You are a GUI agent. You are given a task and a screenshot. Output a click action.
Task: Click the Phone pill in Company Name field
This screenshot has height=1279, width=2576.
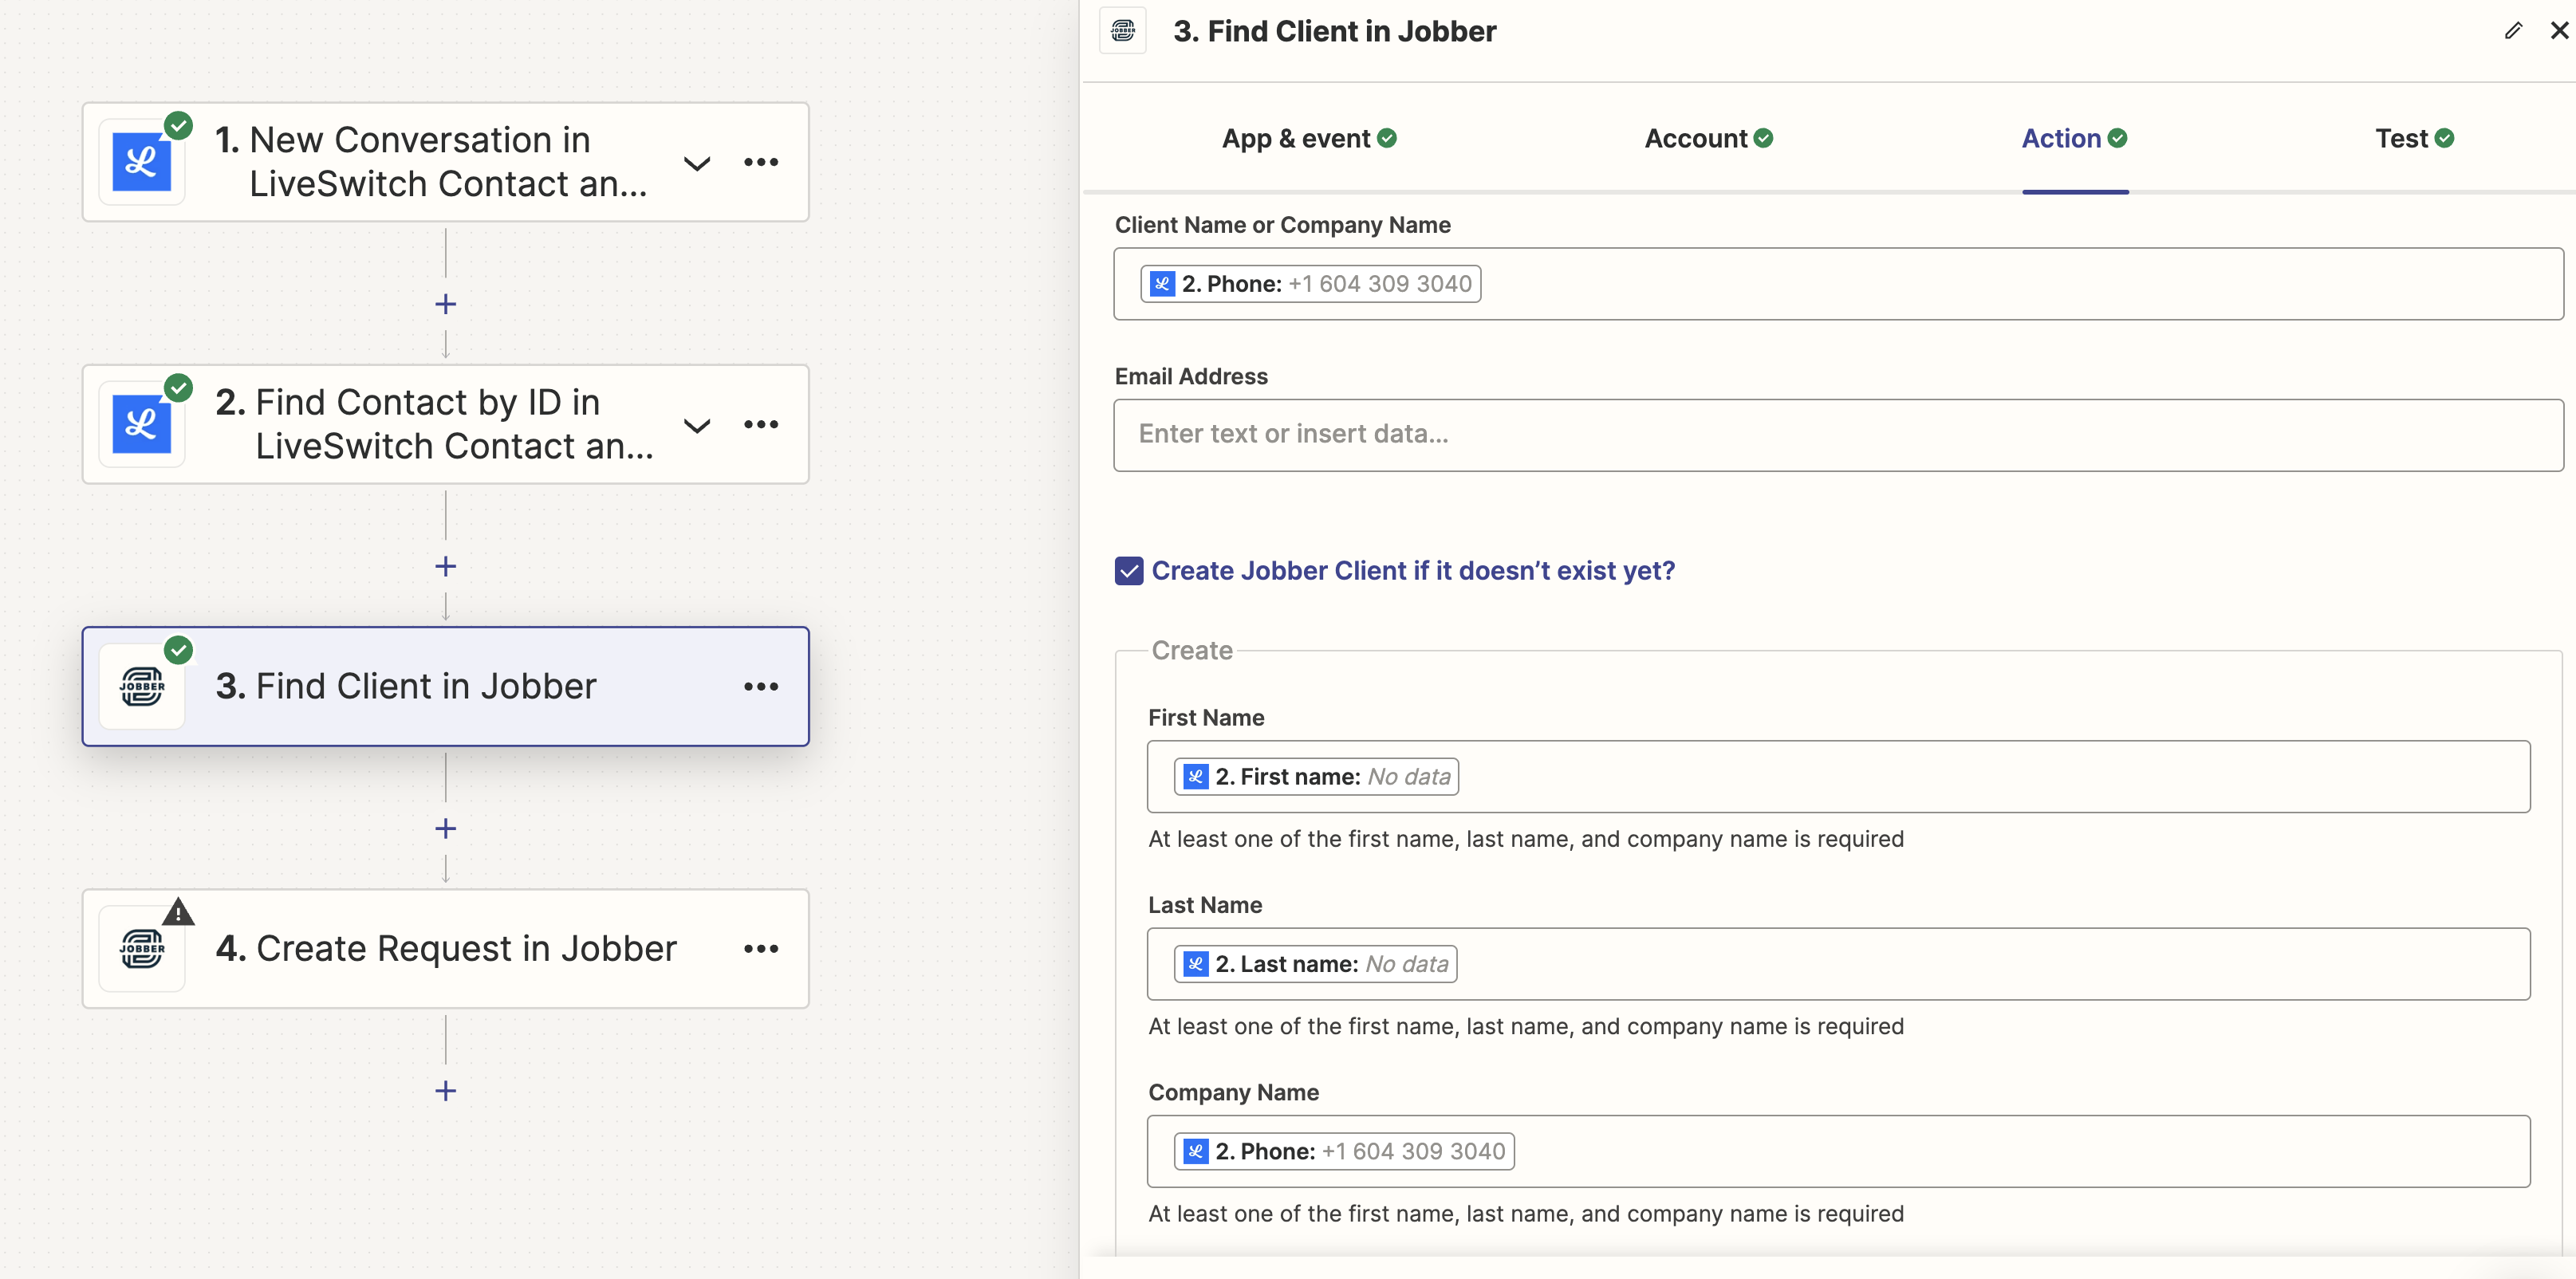click(x=1344, y=1151)
